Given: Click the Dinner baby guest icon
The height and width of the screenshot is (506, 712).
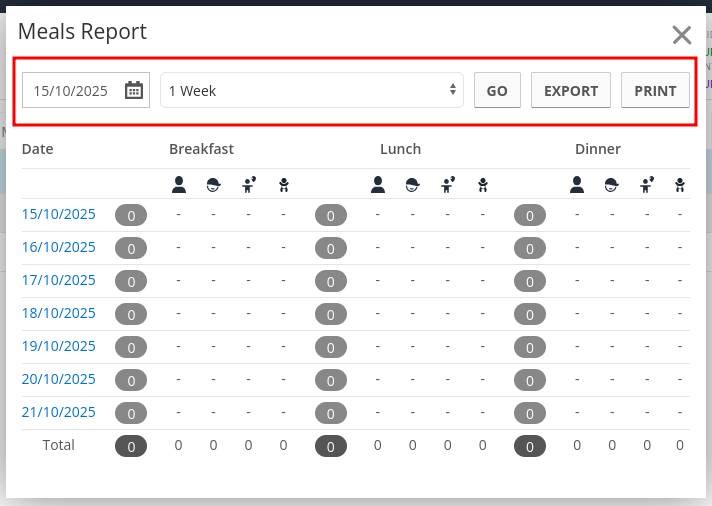Looking at the screenshot, I should pos(680,184).
